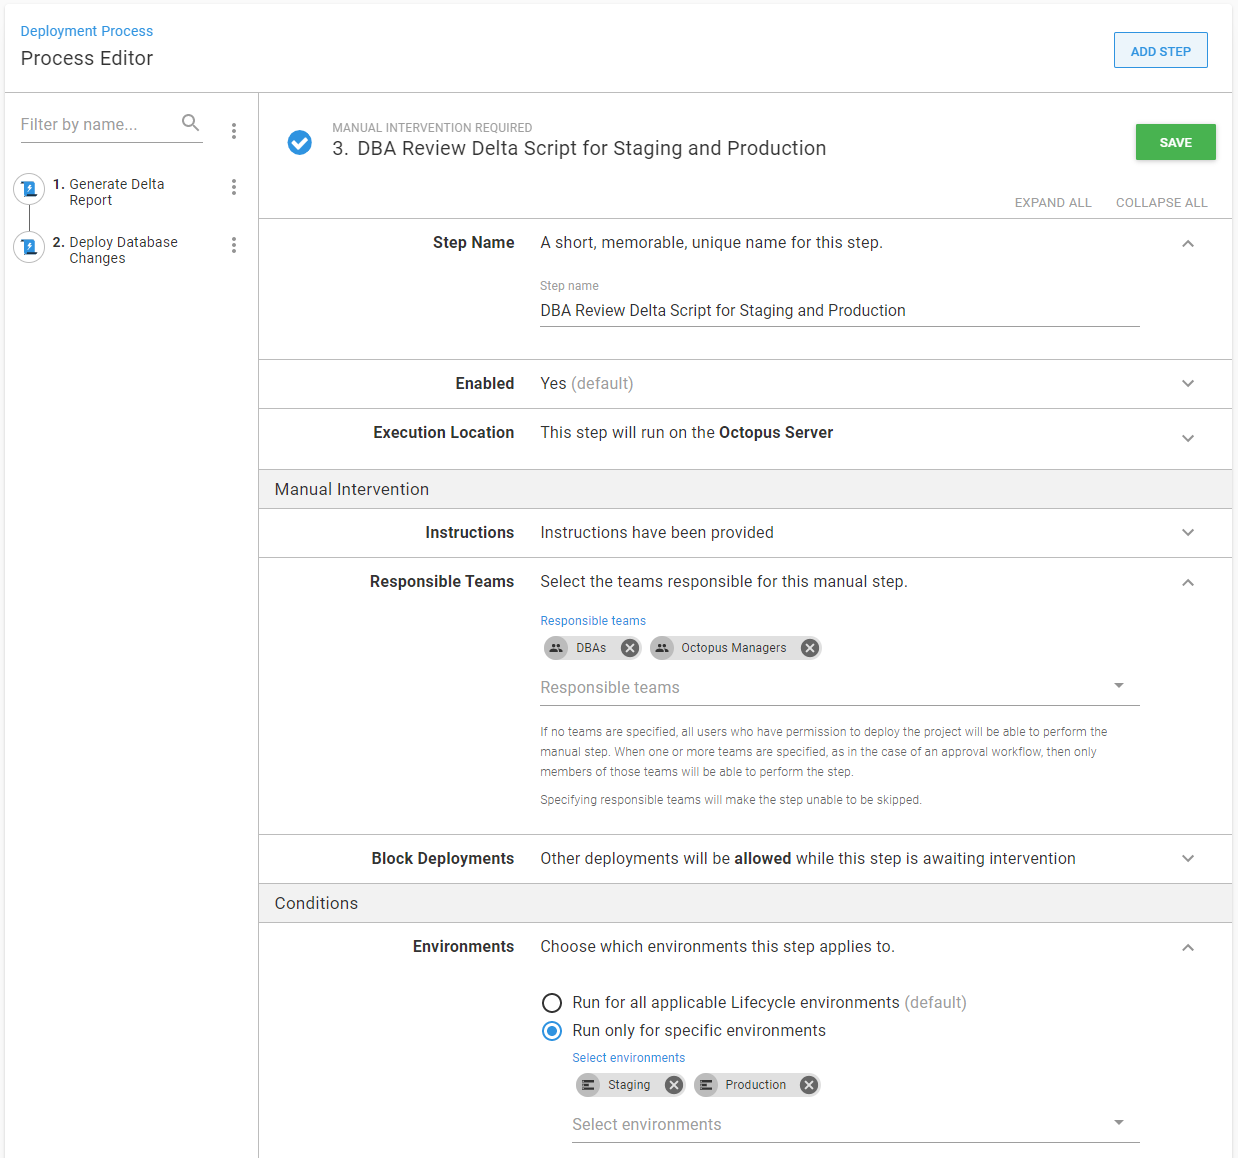Open the Select environments dropdown
Screen dimensions: 1238x1158
click(1118, 1124)
